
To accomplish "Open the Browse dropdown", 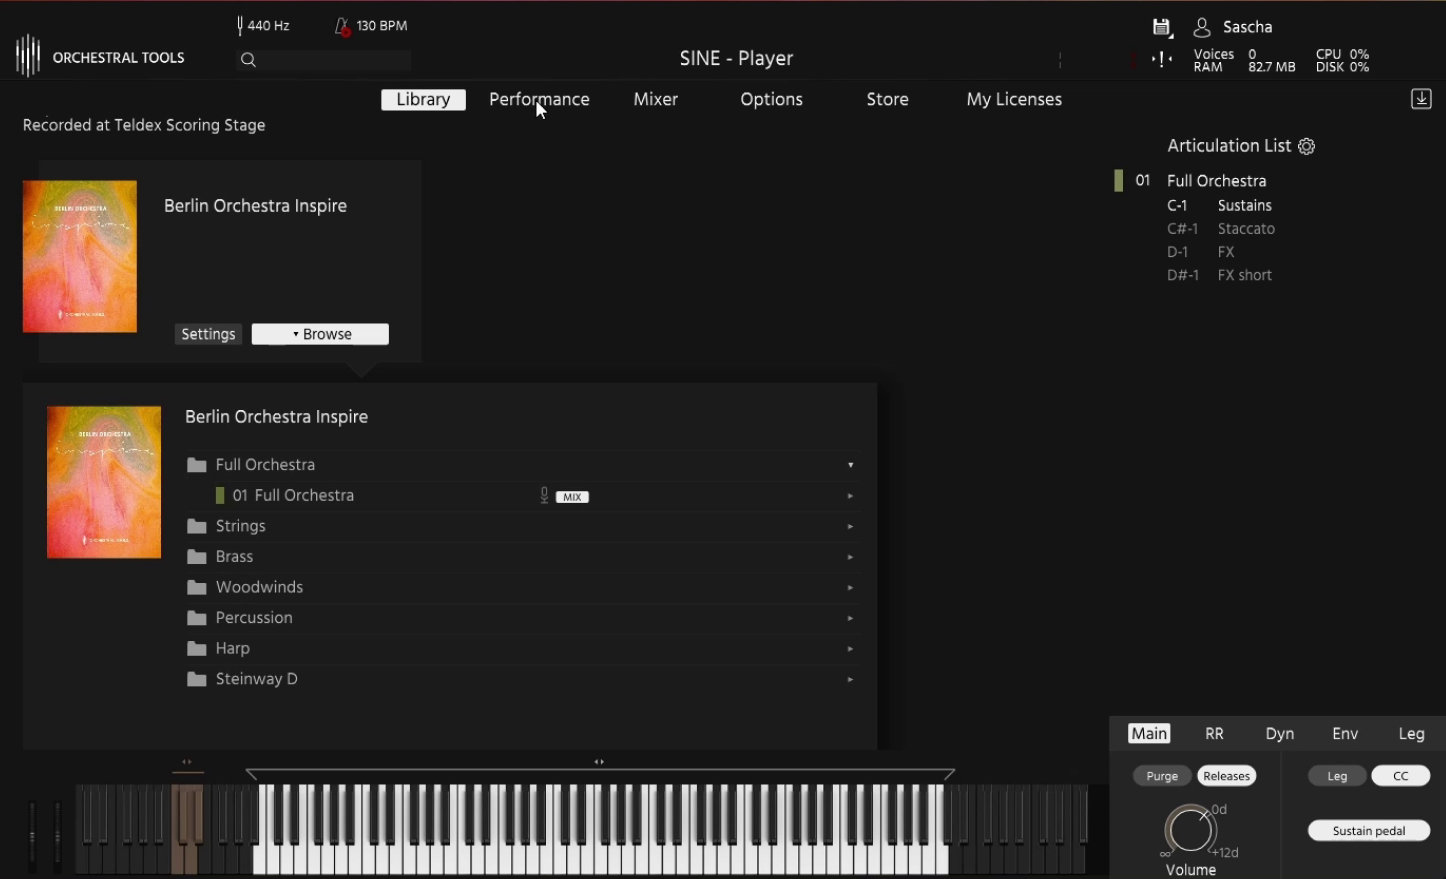I will click(x=320, y=333).
